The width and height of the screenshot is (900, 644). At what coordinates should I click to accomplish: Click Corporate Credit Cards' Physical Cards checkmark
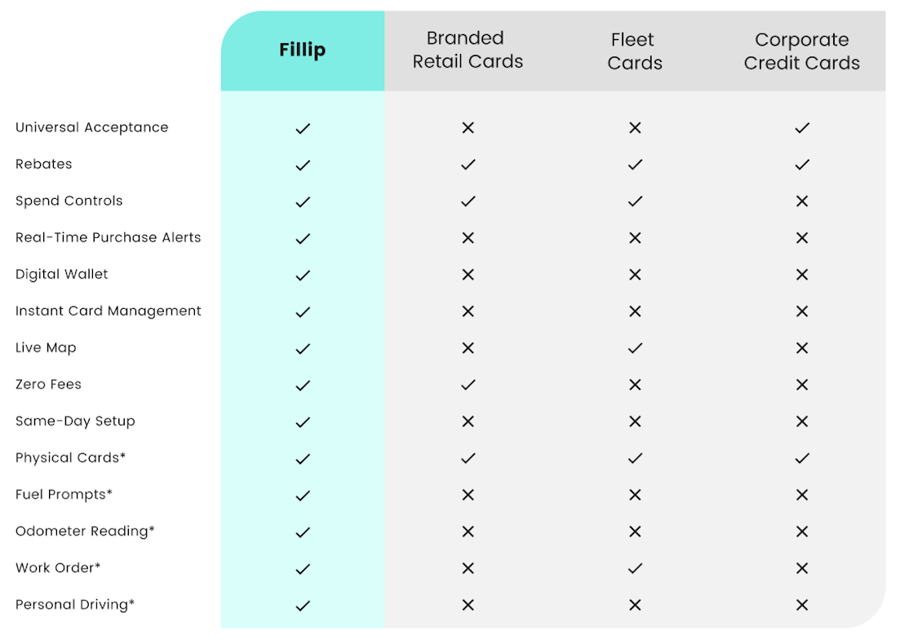(x=802, y=458)
